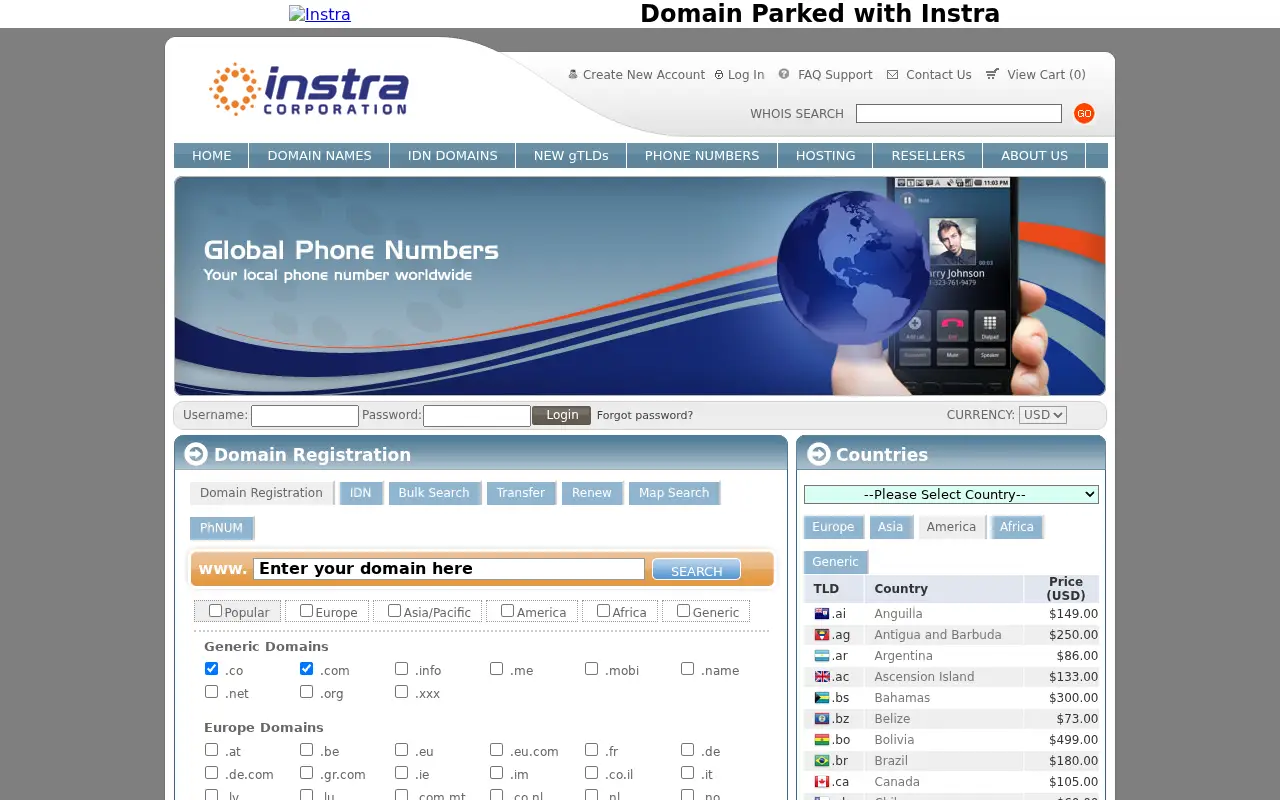Image resolution: width=1280 pixels, height=800 pixels.
Task: Click the Forgot password link
Action: click(645, 415)
